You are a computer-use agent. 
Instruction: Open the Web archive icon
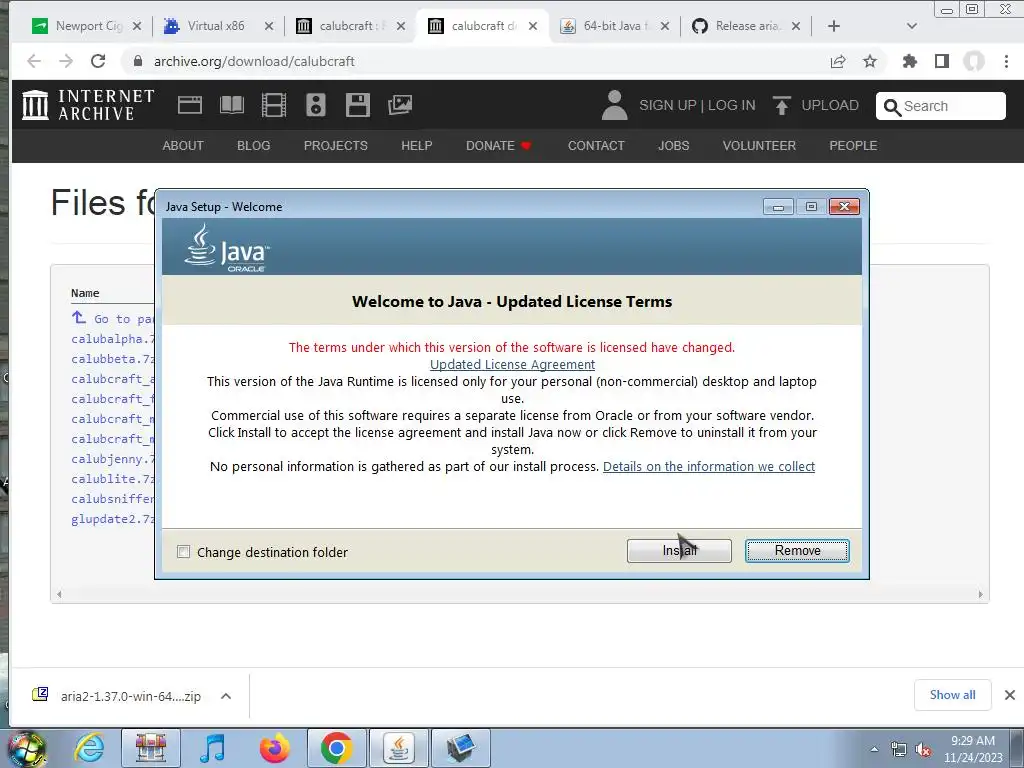[x=190, y=104]
